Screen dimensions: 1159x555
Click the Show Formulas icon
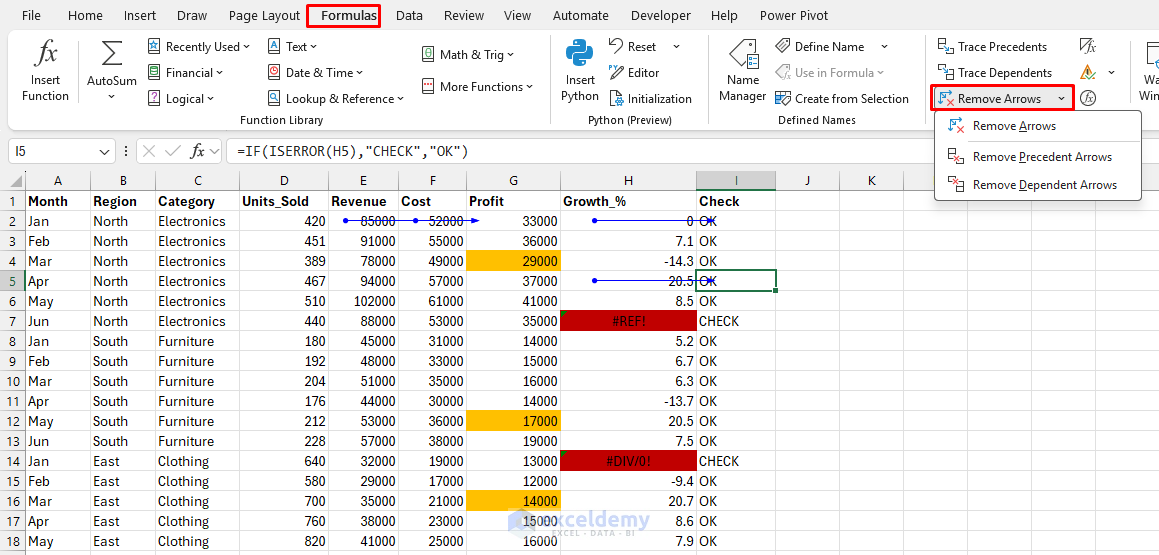(1087, 47)
